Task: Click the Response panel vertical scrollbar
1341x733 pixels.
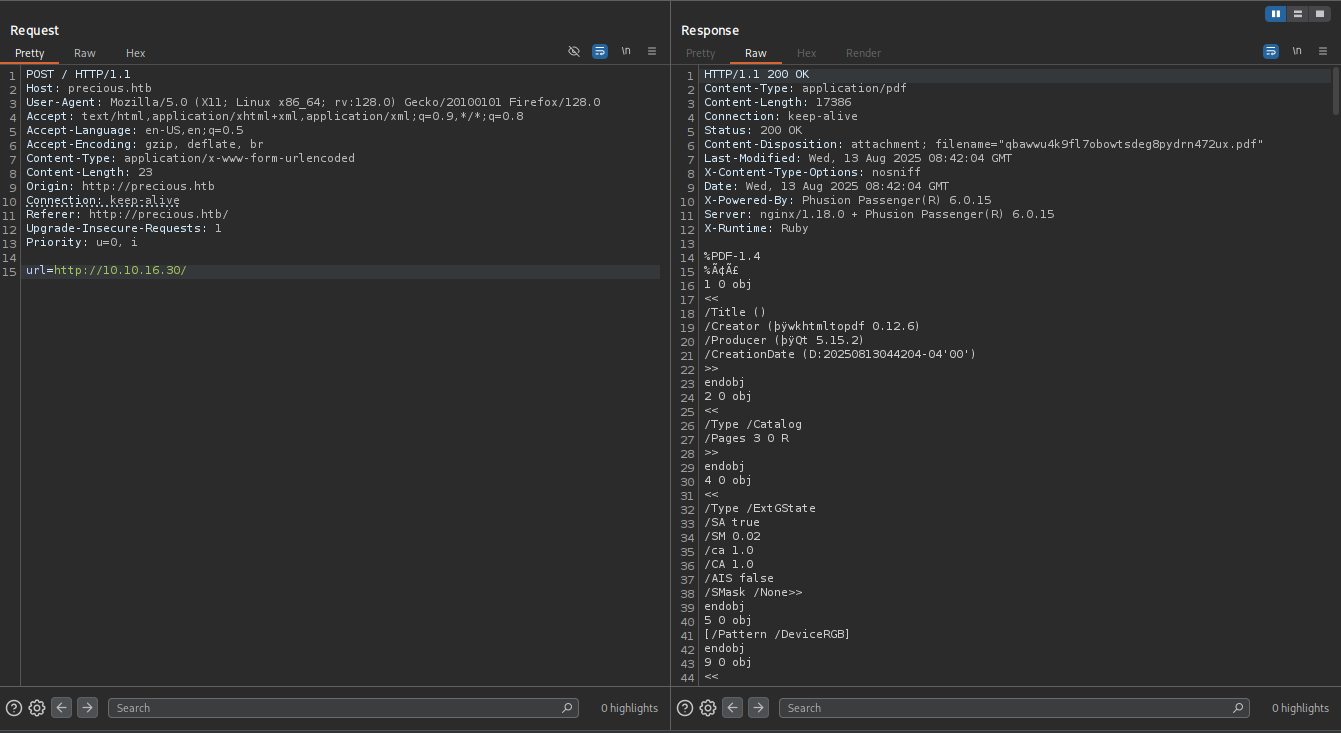Action: click(1335, 90)
